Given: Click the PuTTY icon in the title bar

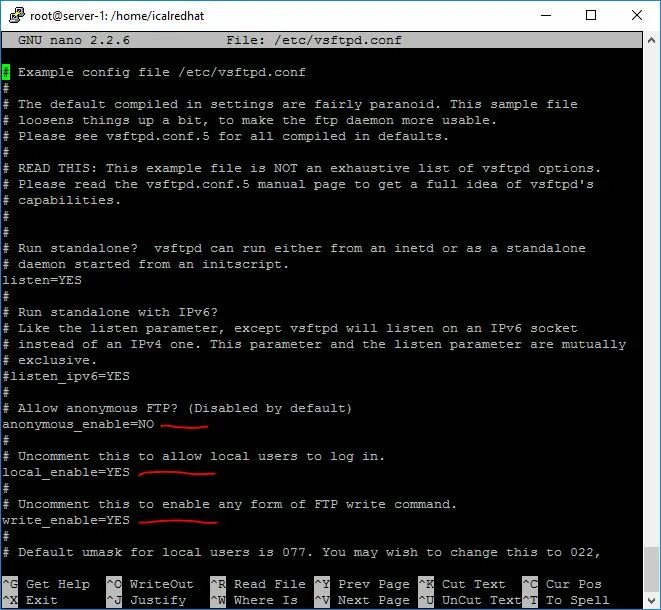Looking at the screenshot, I should pos(16,16).
